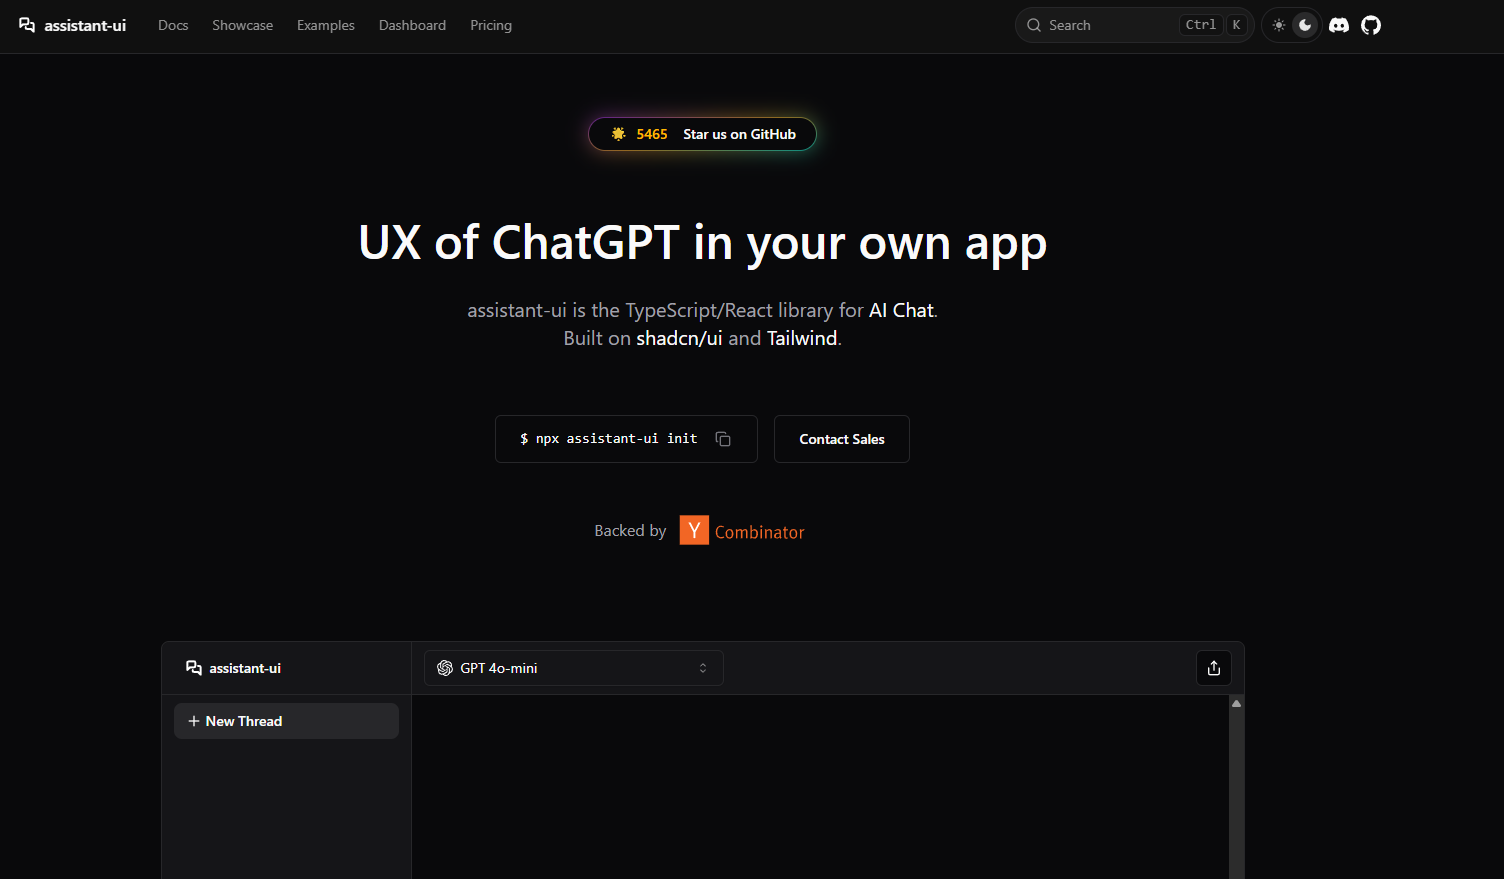
Task: Follow the Tailwind link
Action: pos(802,338)
